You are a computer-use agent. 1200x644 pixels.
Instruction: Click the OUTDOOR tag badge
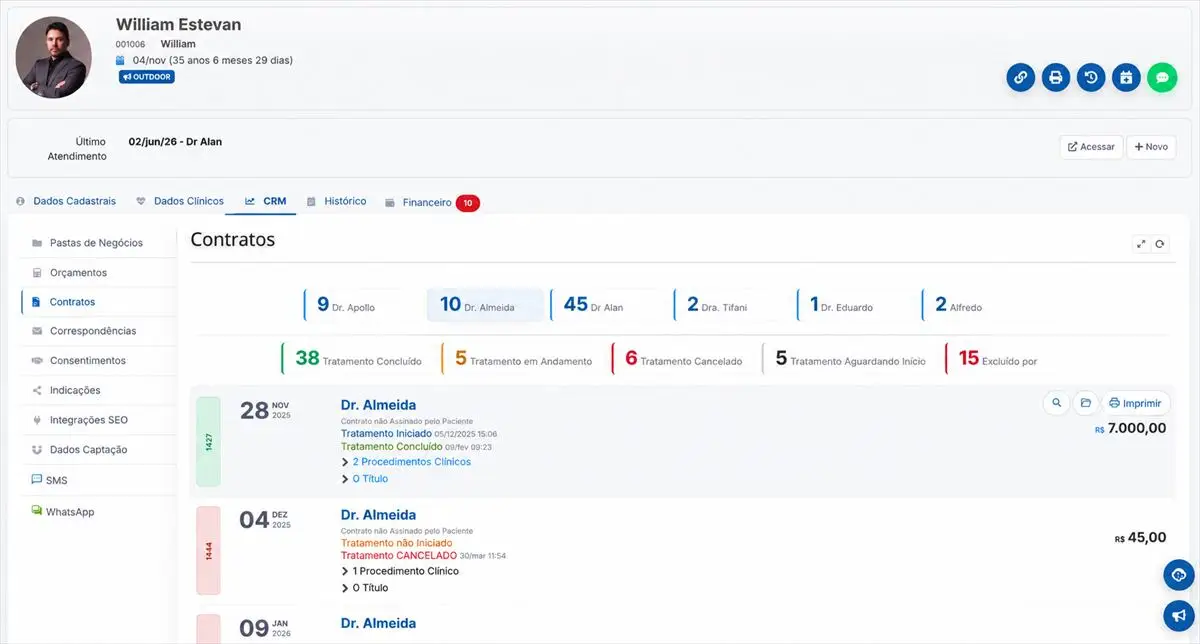click(x=147, y=77)
